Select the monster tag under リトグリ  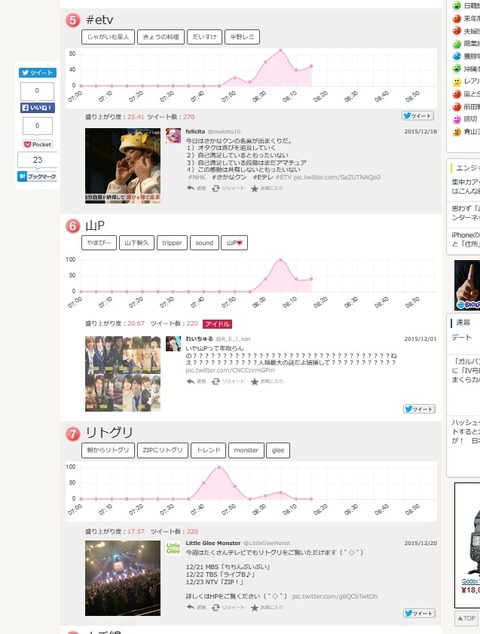246,450
